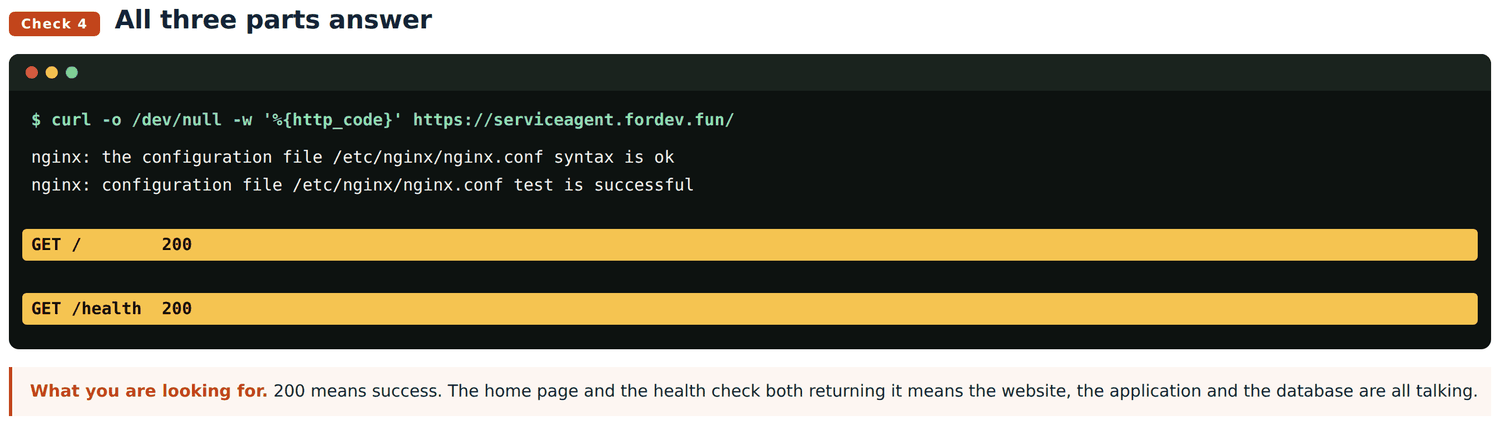Image resolution: width=1500 pixels, height=425 pixels.
Task: Click the 'test is successful' nginx line
Action: [362, 185]
